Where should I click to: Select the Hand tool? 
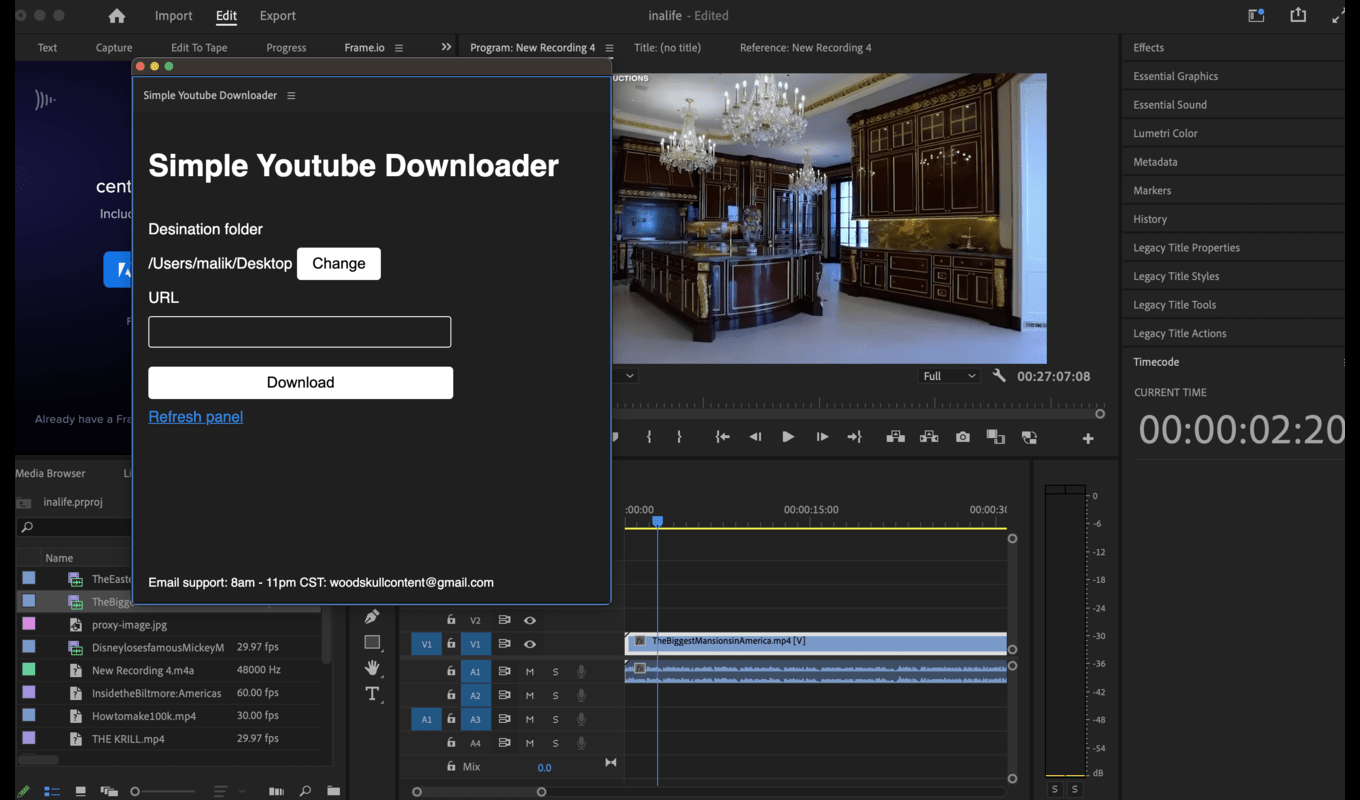click(372, 668)
